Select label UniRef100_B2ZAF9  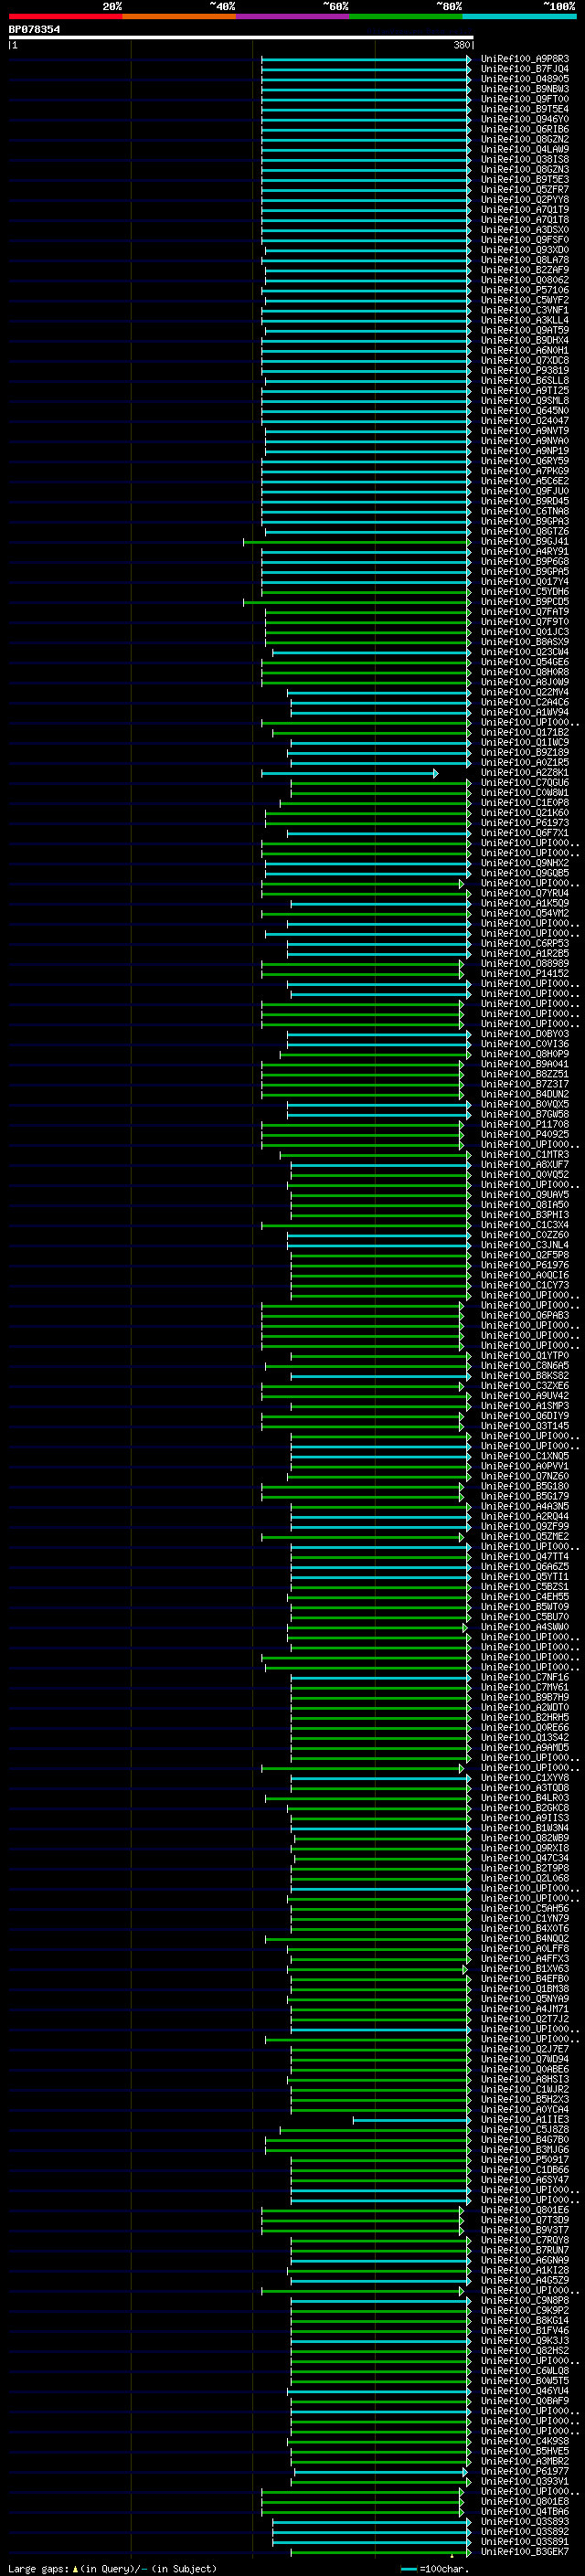click(x=524, y=270)
